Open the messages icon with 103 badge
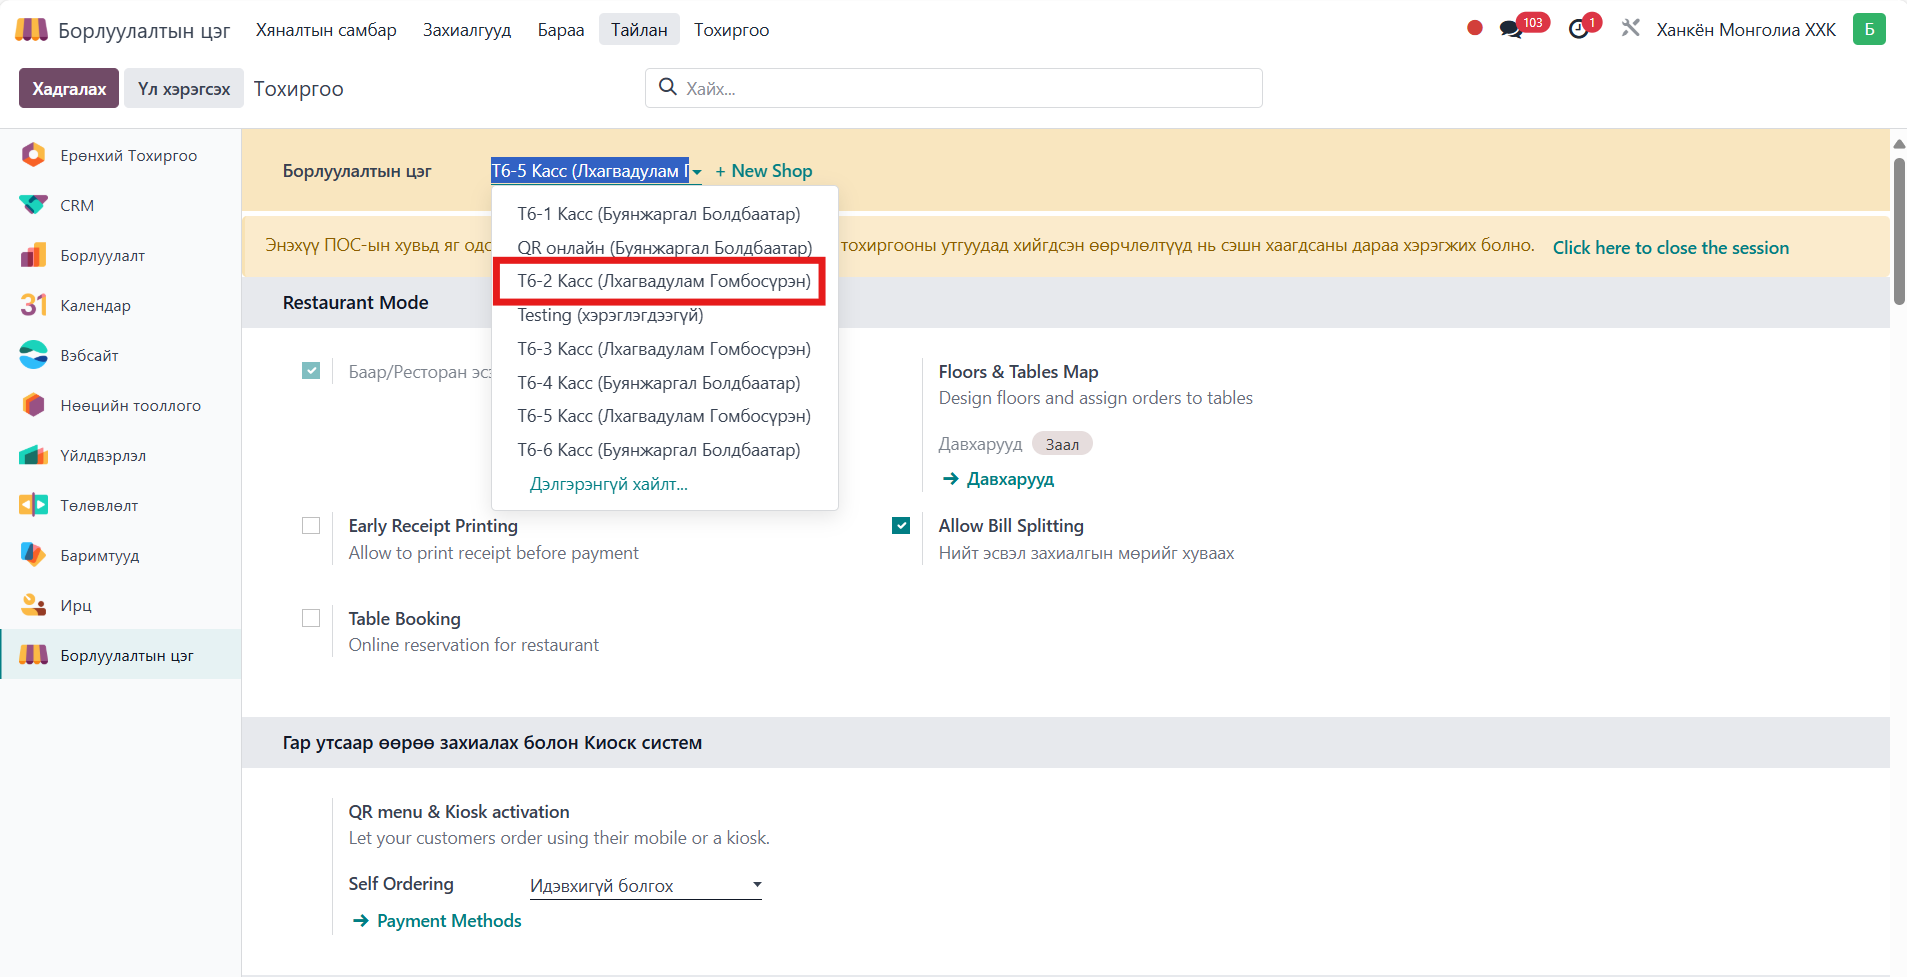 coord(1511,29)
